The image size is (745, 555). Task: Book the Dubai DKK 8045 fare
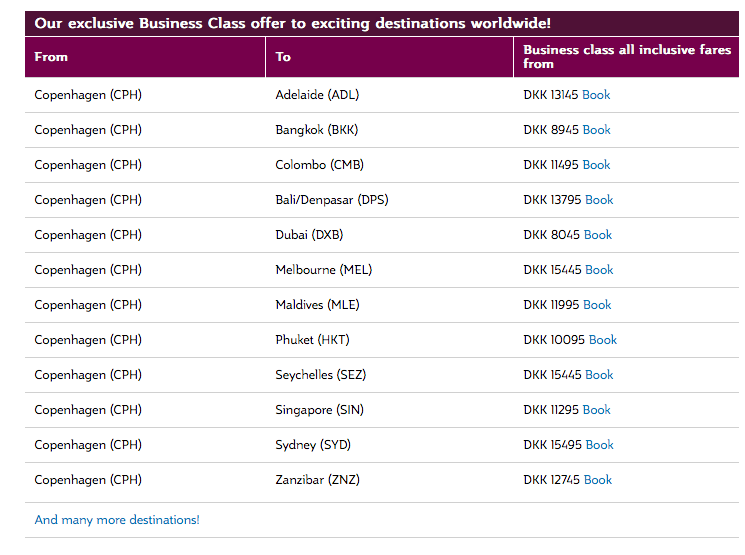597,235
